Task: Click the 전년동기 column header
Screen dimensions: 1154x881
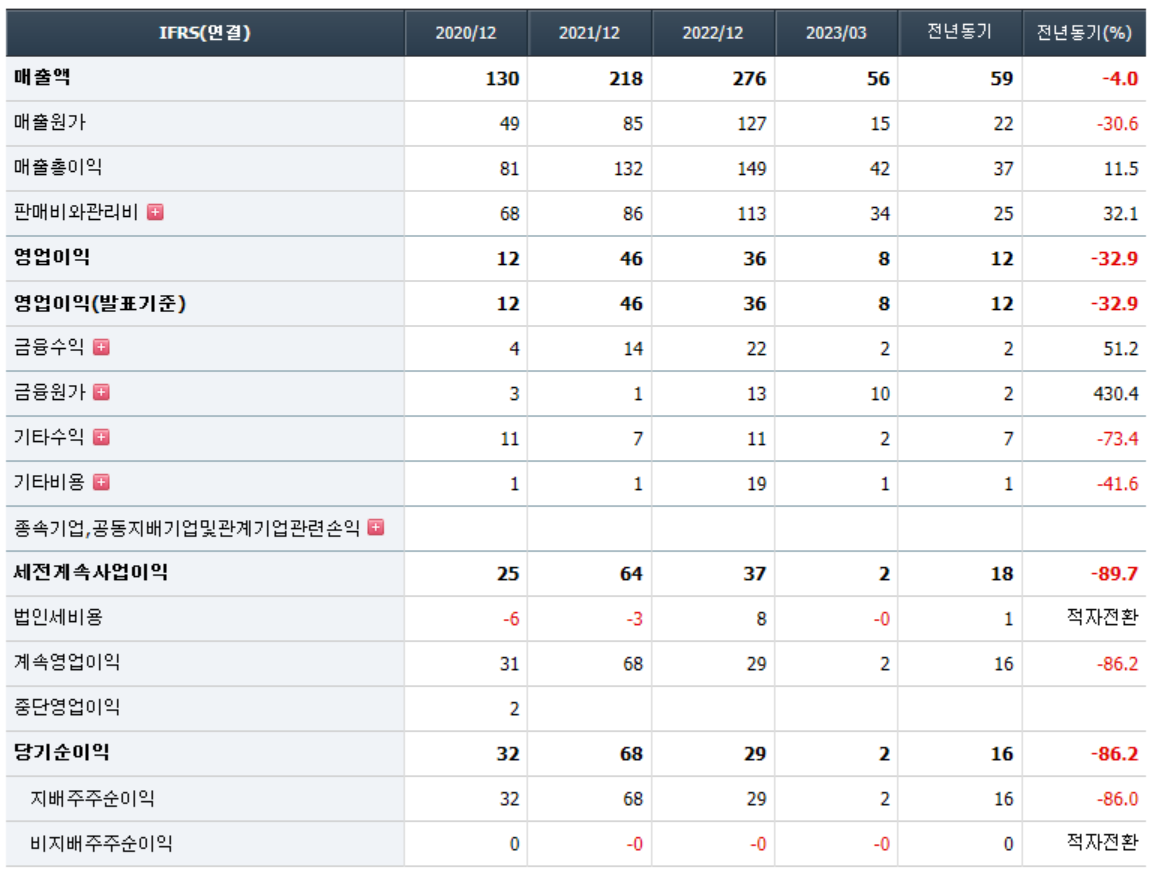Action: 960,32
